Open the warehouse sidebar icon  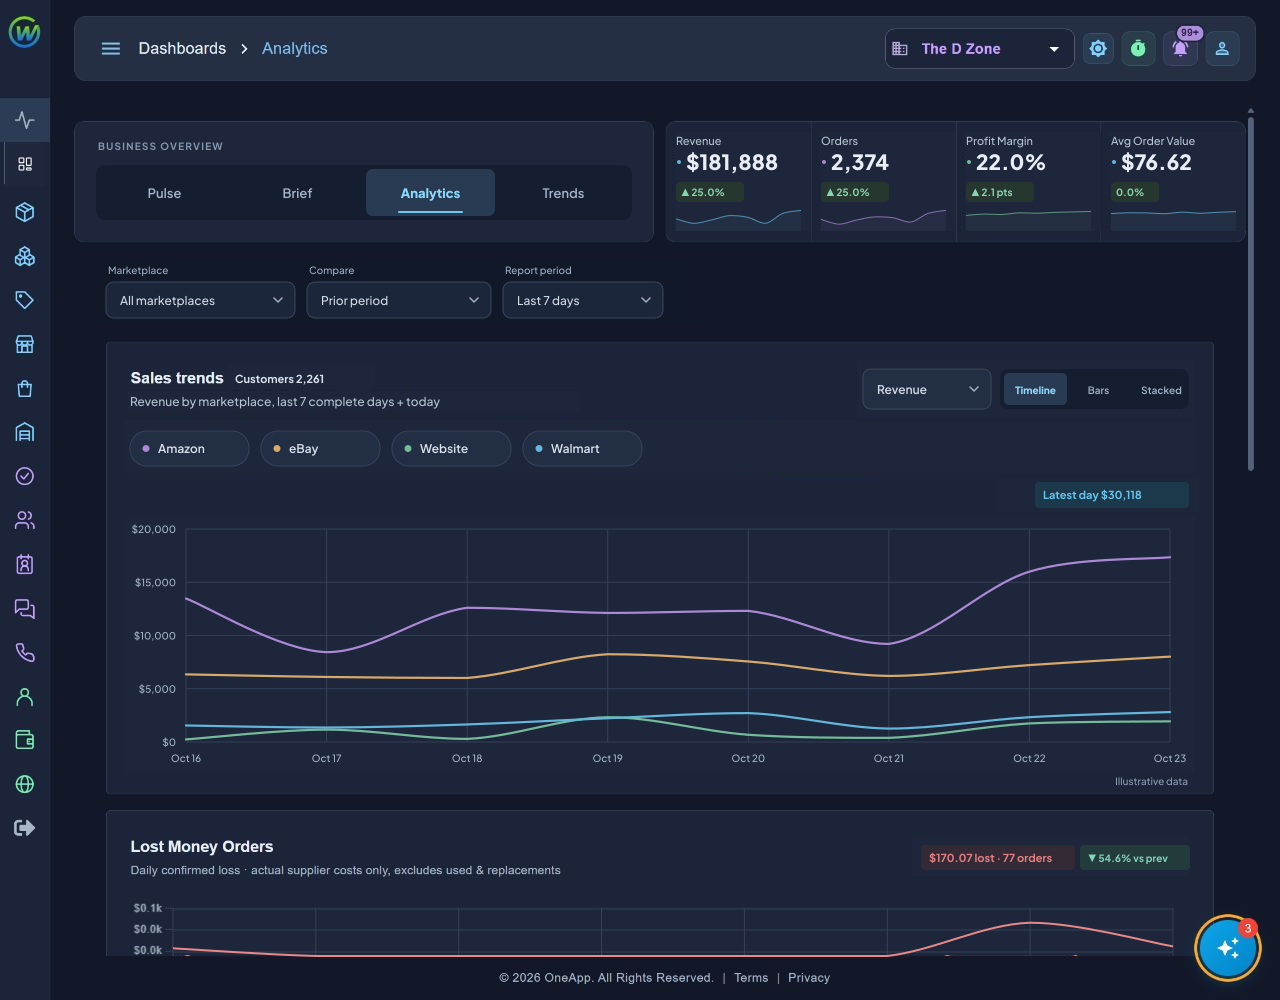coord(25,432)
